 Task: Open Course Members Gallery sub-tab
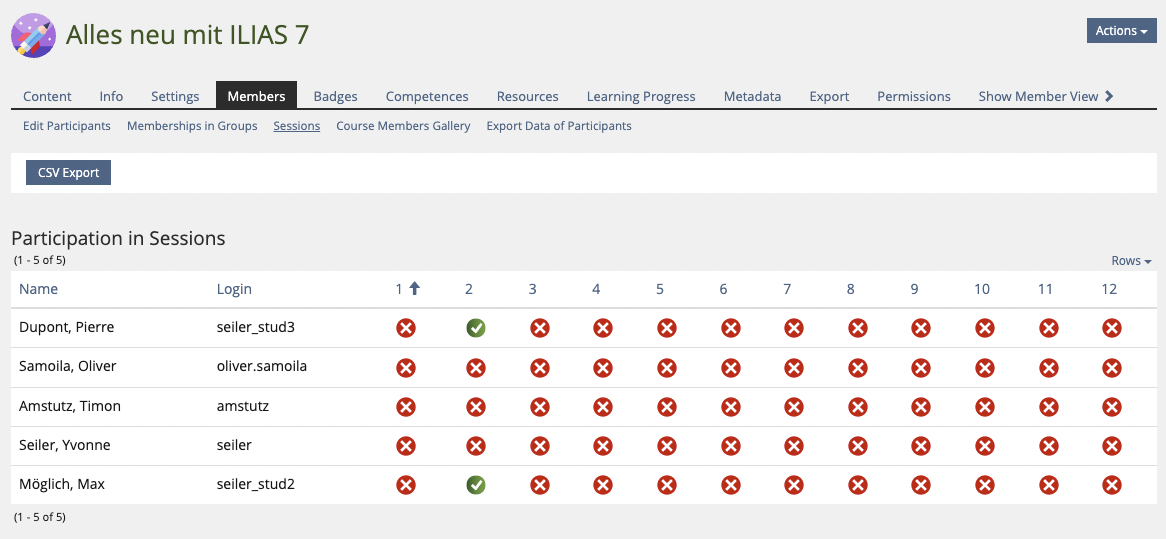403,126
